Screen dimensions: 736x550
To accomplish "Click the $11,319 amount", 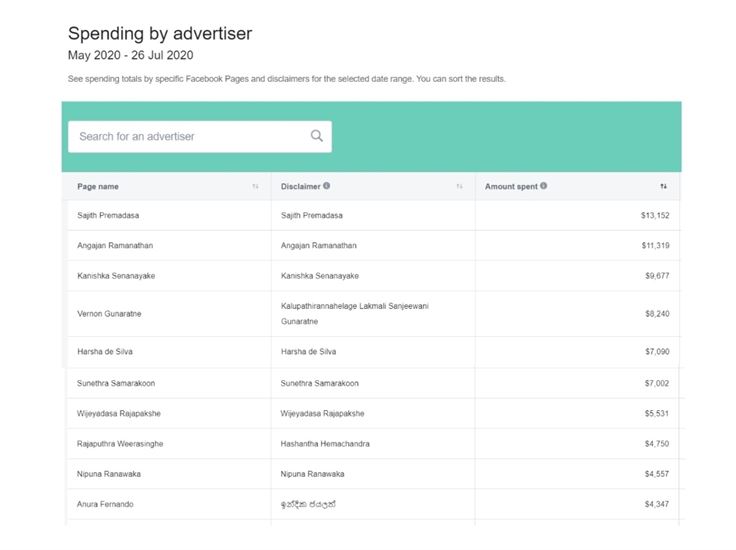I will pos(656,245).
